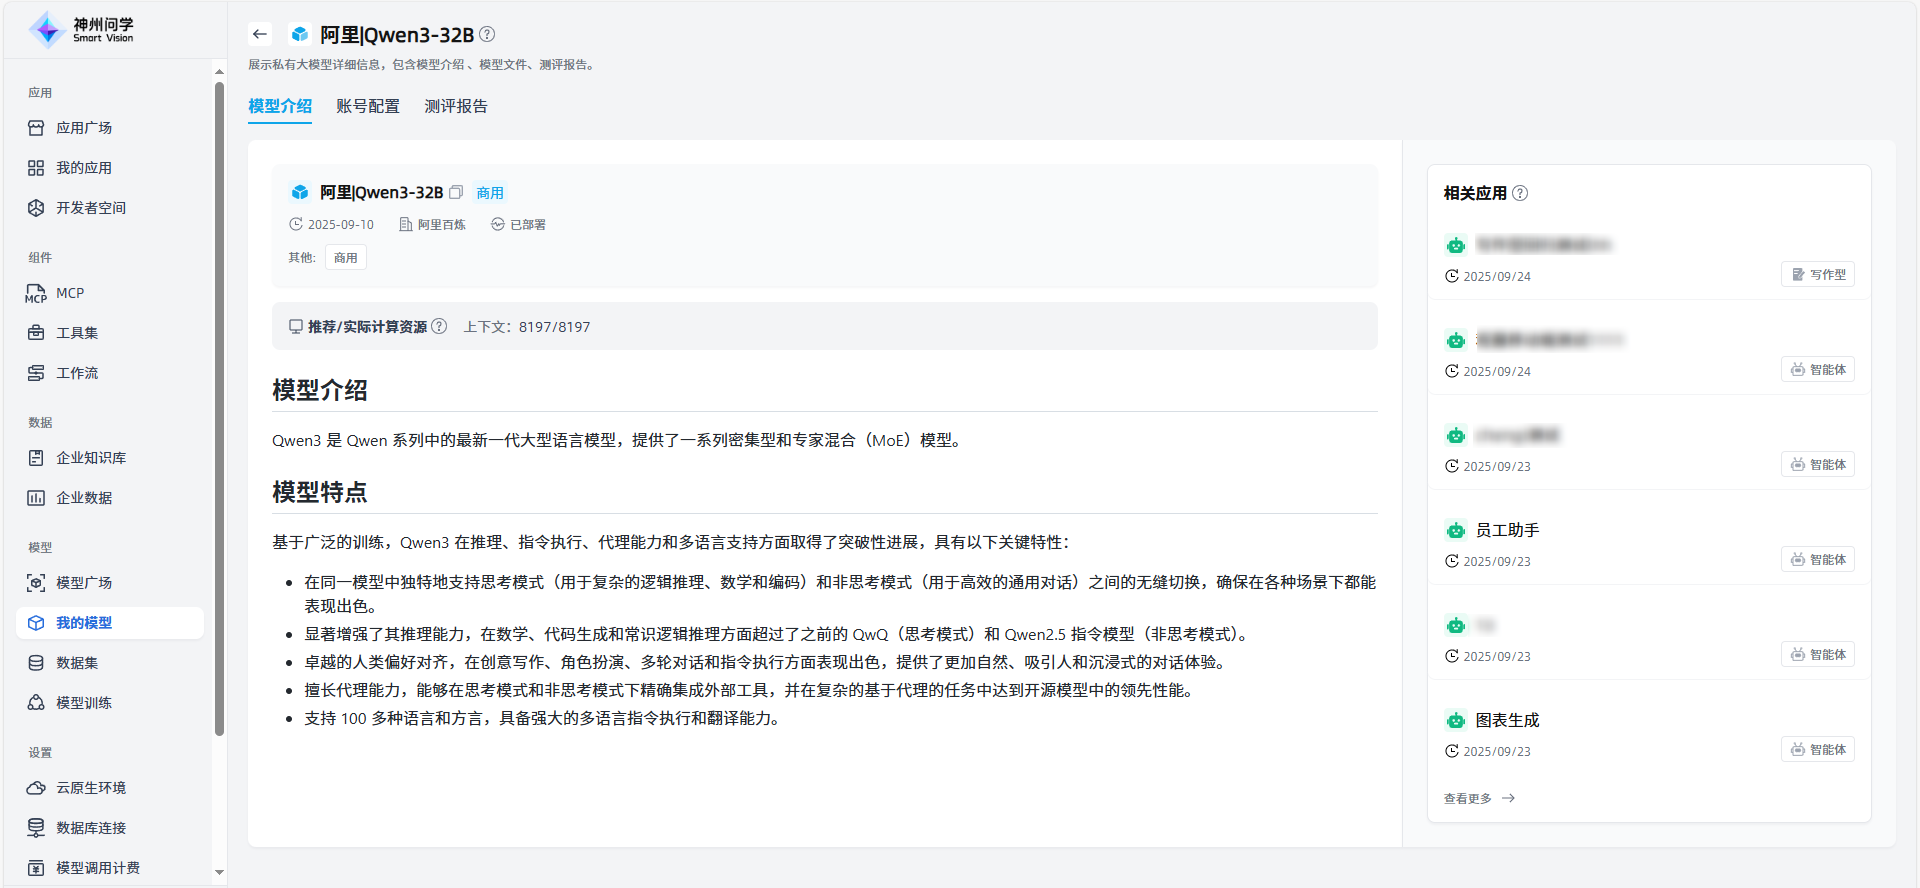
Task: Click the help icon next to 推荐/实际计算资源
Action: point(439,327)
